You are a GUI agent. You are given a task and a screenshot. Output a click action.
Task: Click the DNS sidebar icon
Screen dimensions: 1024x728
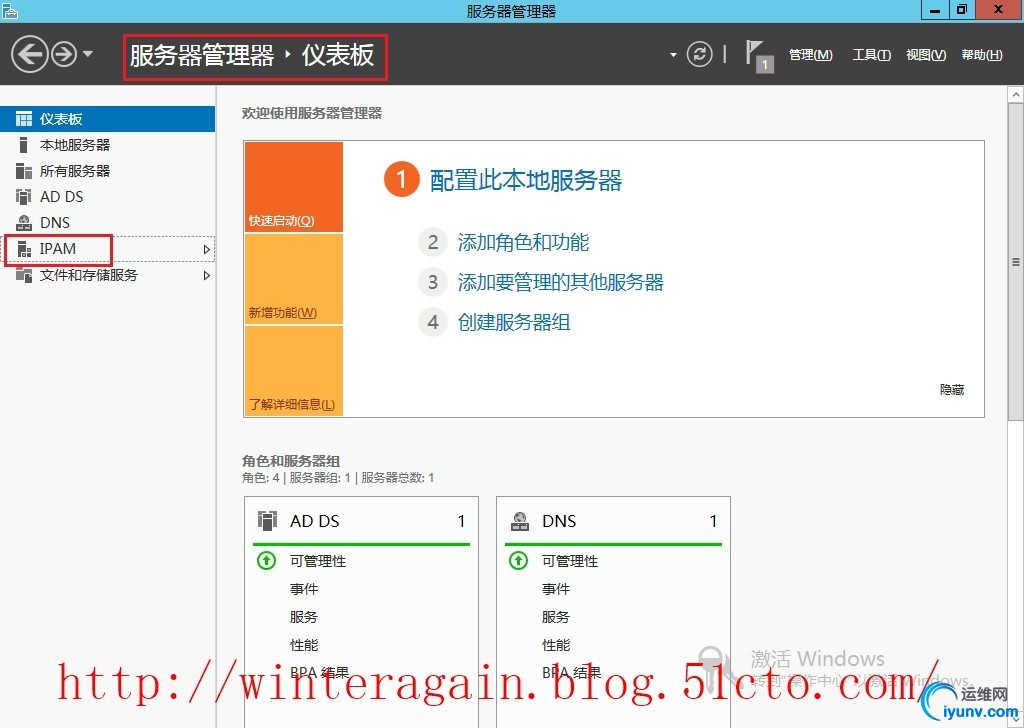click(24, 223)
